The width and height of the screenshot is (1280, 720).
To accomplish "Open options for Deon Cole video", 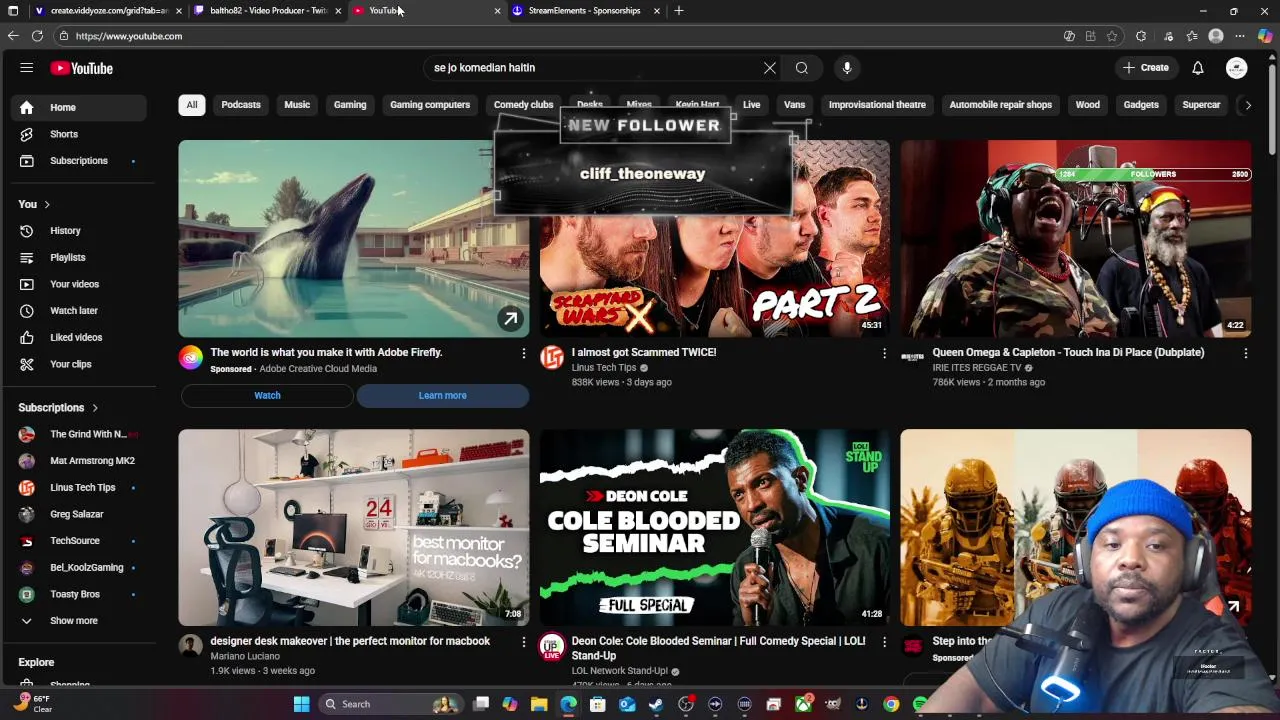I will (x=884, y=642).
